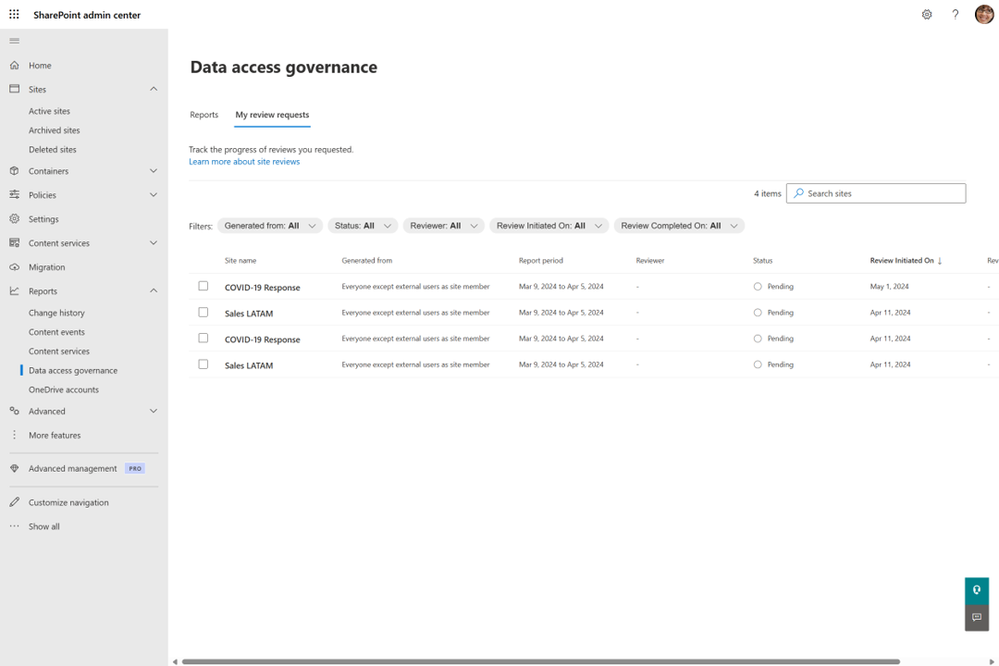Open the feedback chat button
Screen dimensions: 999x666
(x=977, y=618)
